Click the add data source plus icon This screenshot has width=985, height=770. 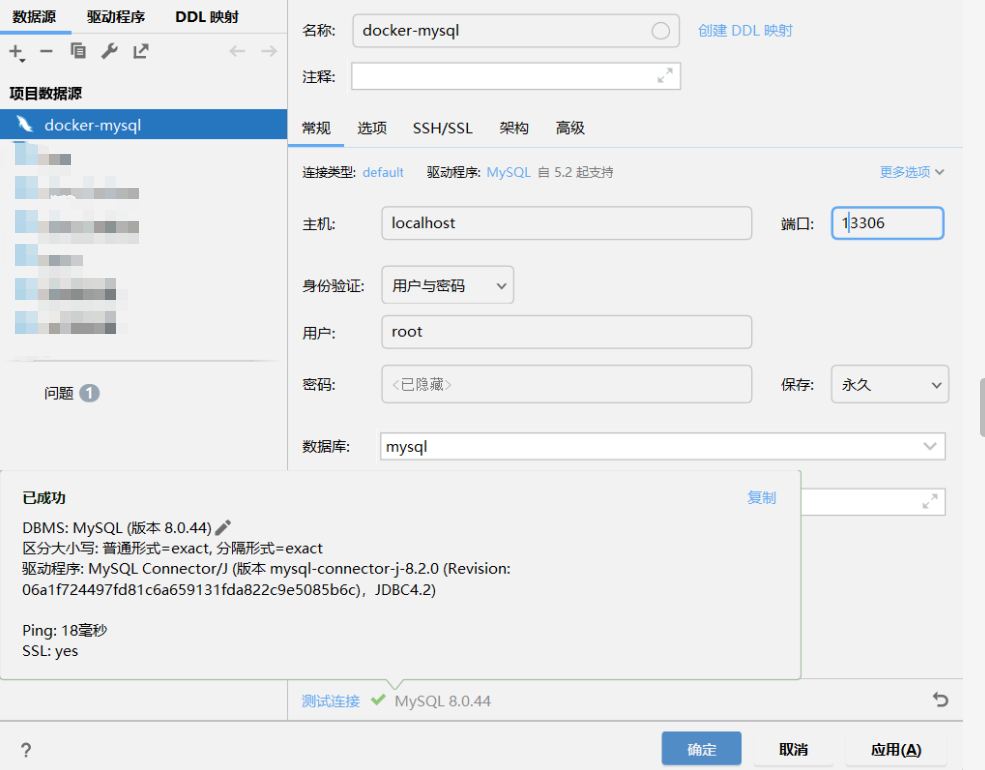coord(17,52)
